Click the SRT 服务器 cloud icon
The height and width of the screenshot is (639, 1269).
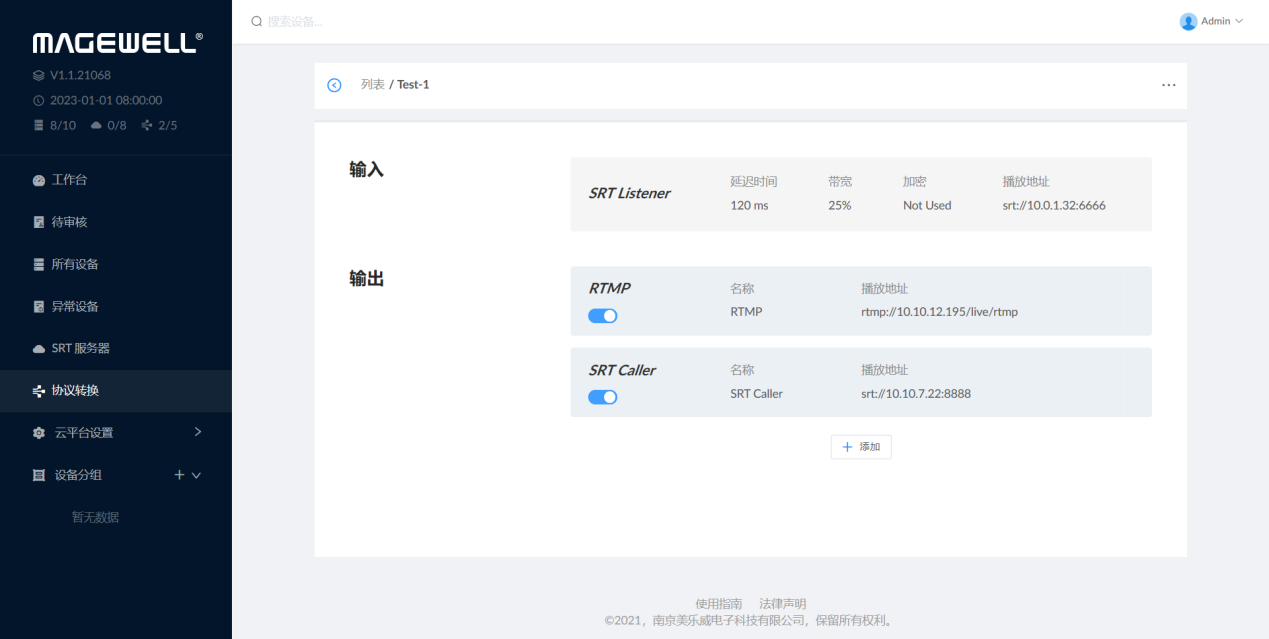click(x=39, y=349)
